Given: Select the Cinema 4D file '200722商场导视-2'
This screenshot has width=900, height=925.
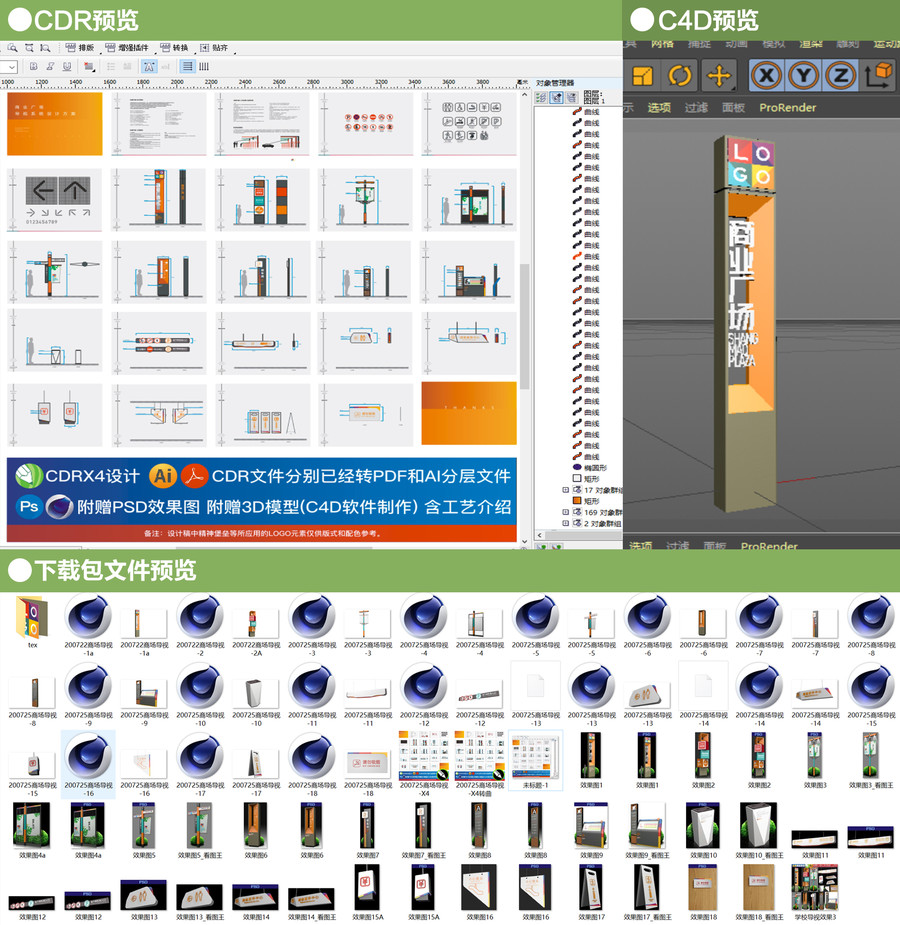Looking at the screenshot, I should [201, 625].
